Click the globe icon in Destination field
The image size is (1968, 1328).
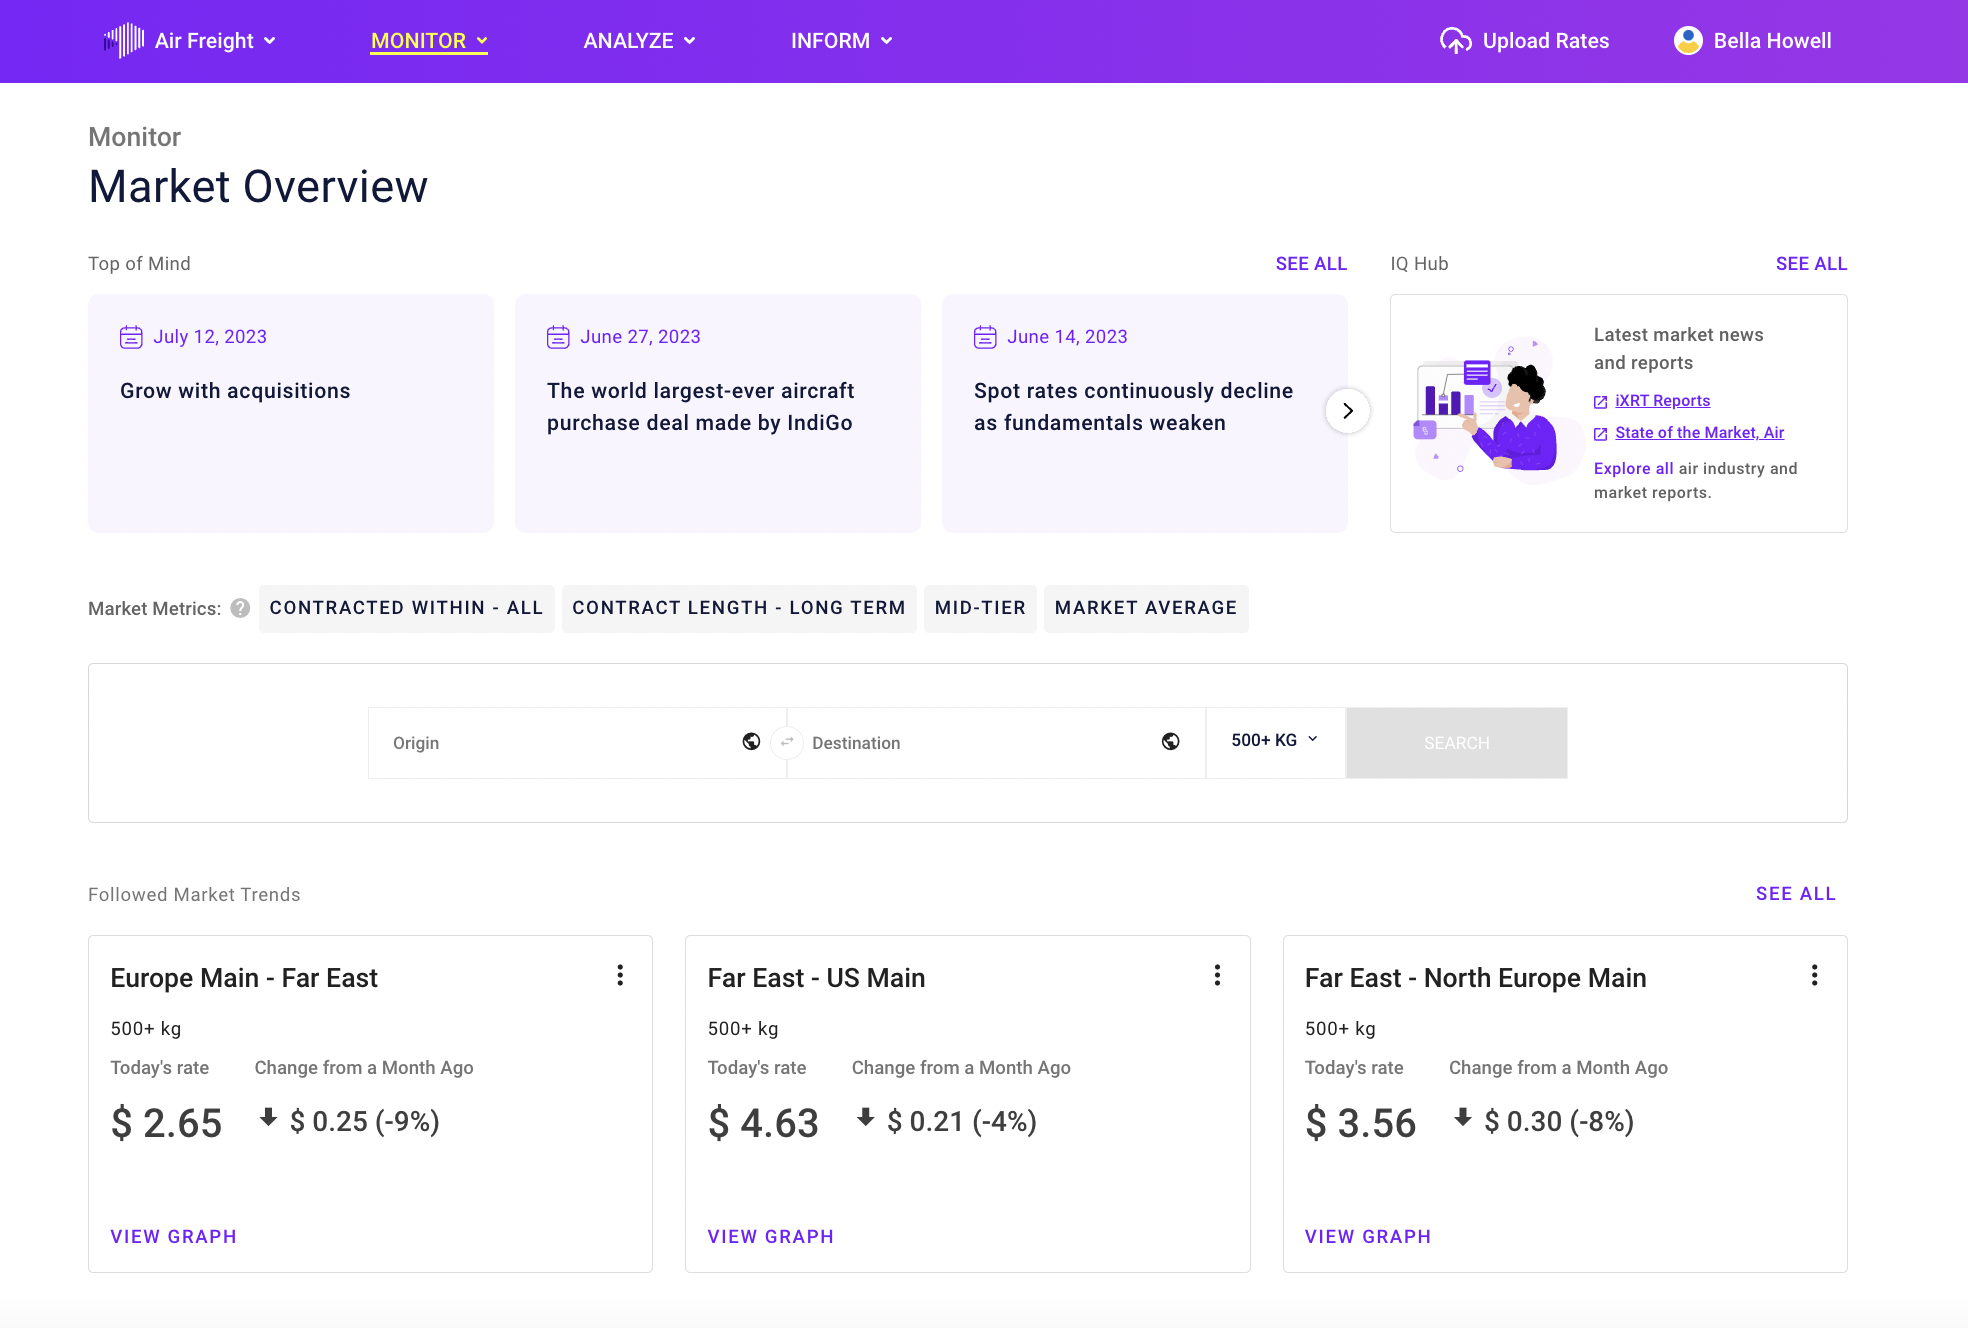[x=1170, y=742]
